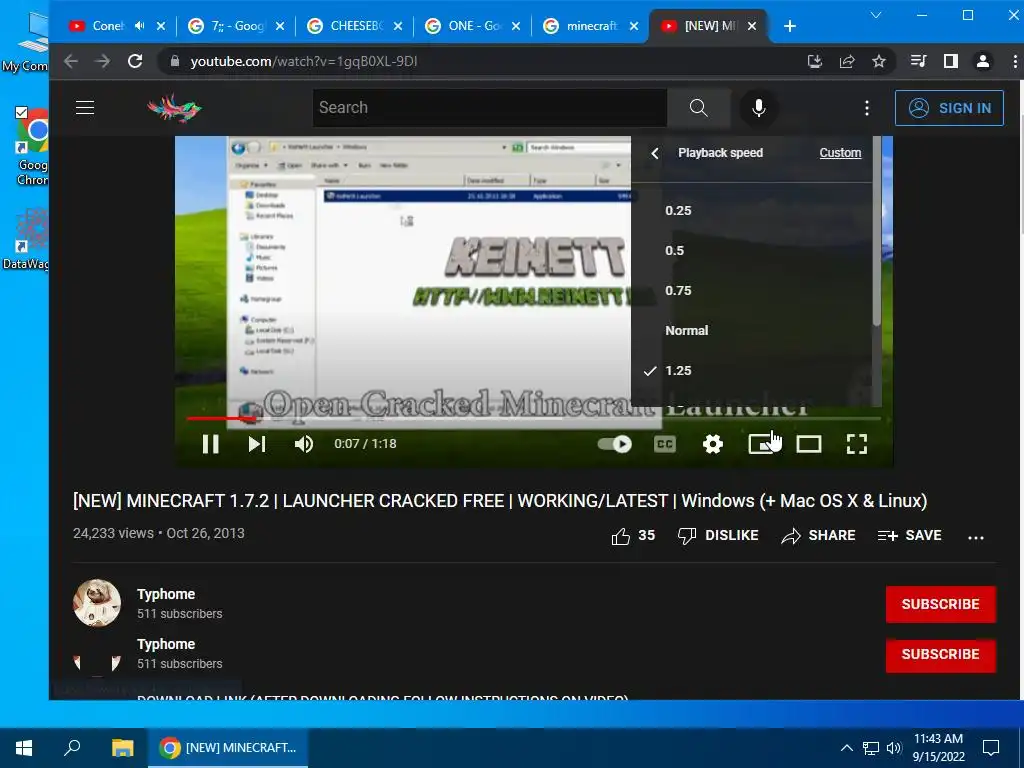Click the DISLIKE button
This screenshot has height=768, width=1024.
(718, 536)
